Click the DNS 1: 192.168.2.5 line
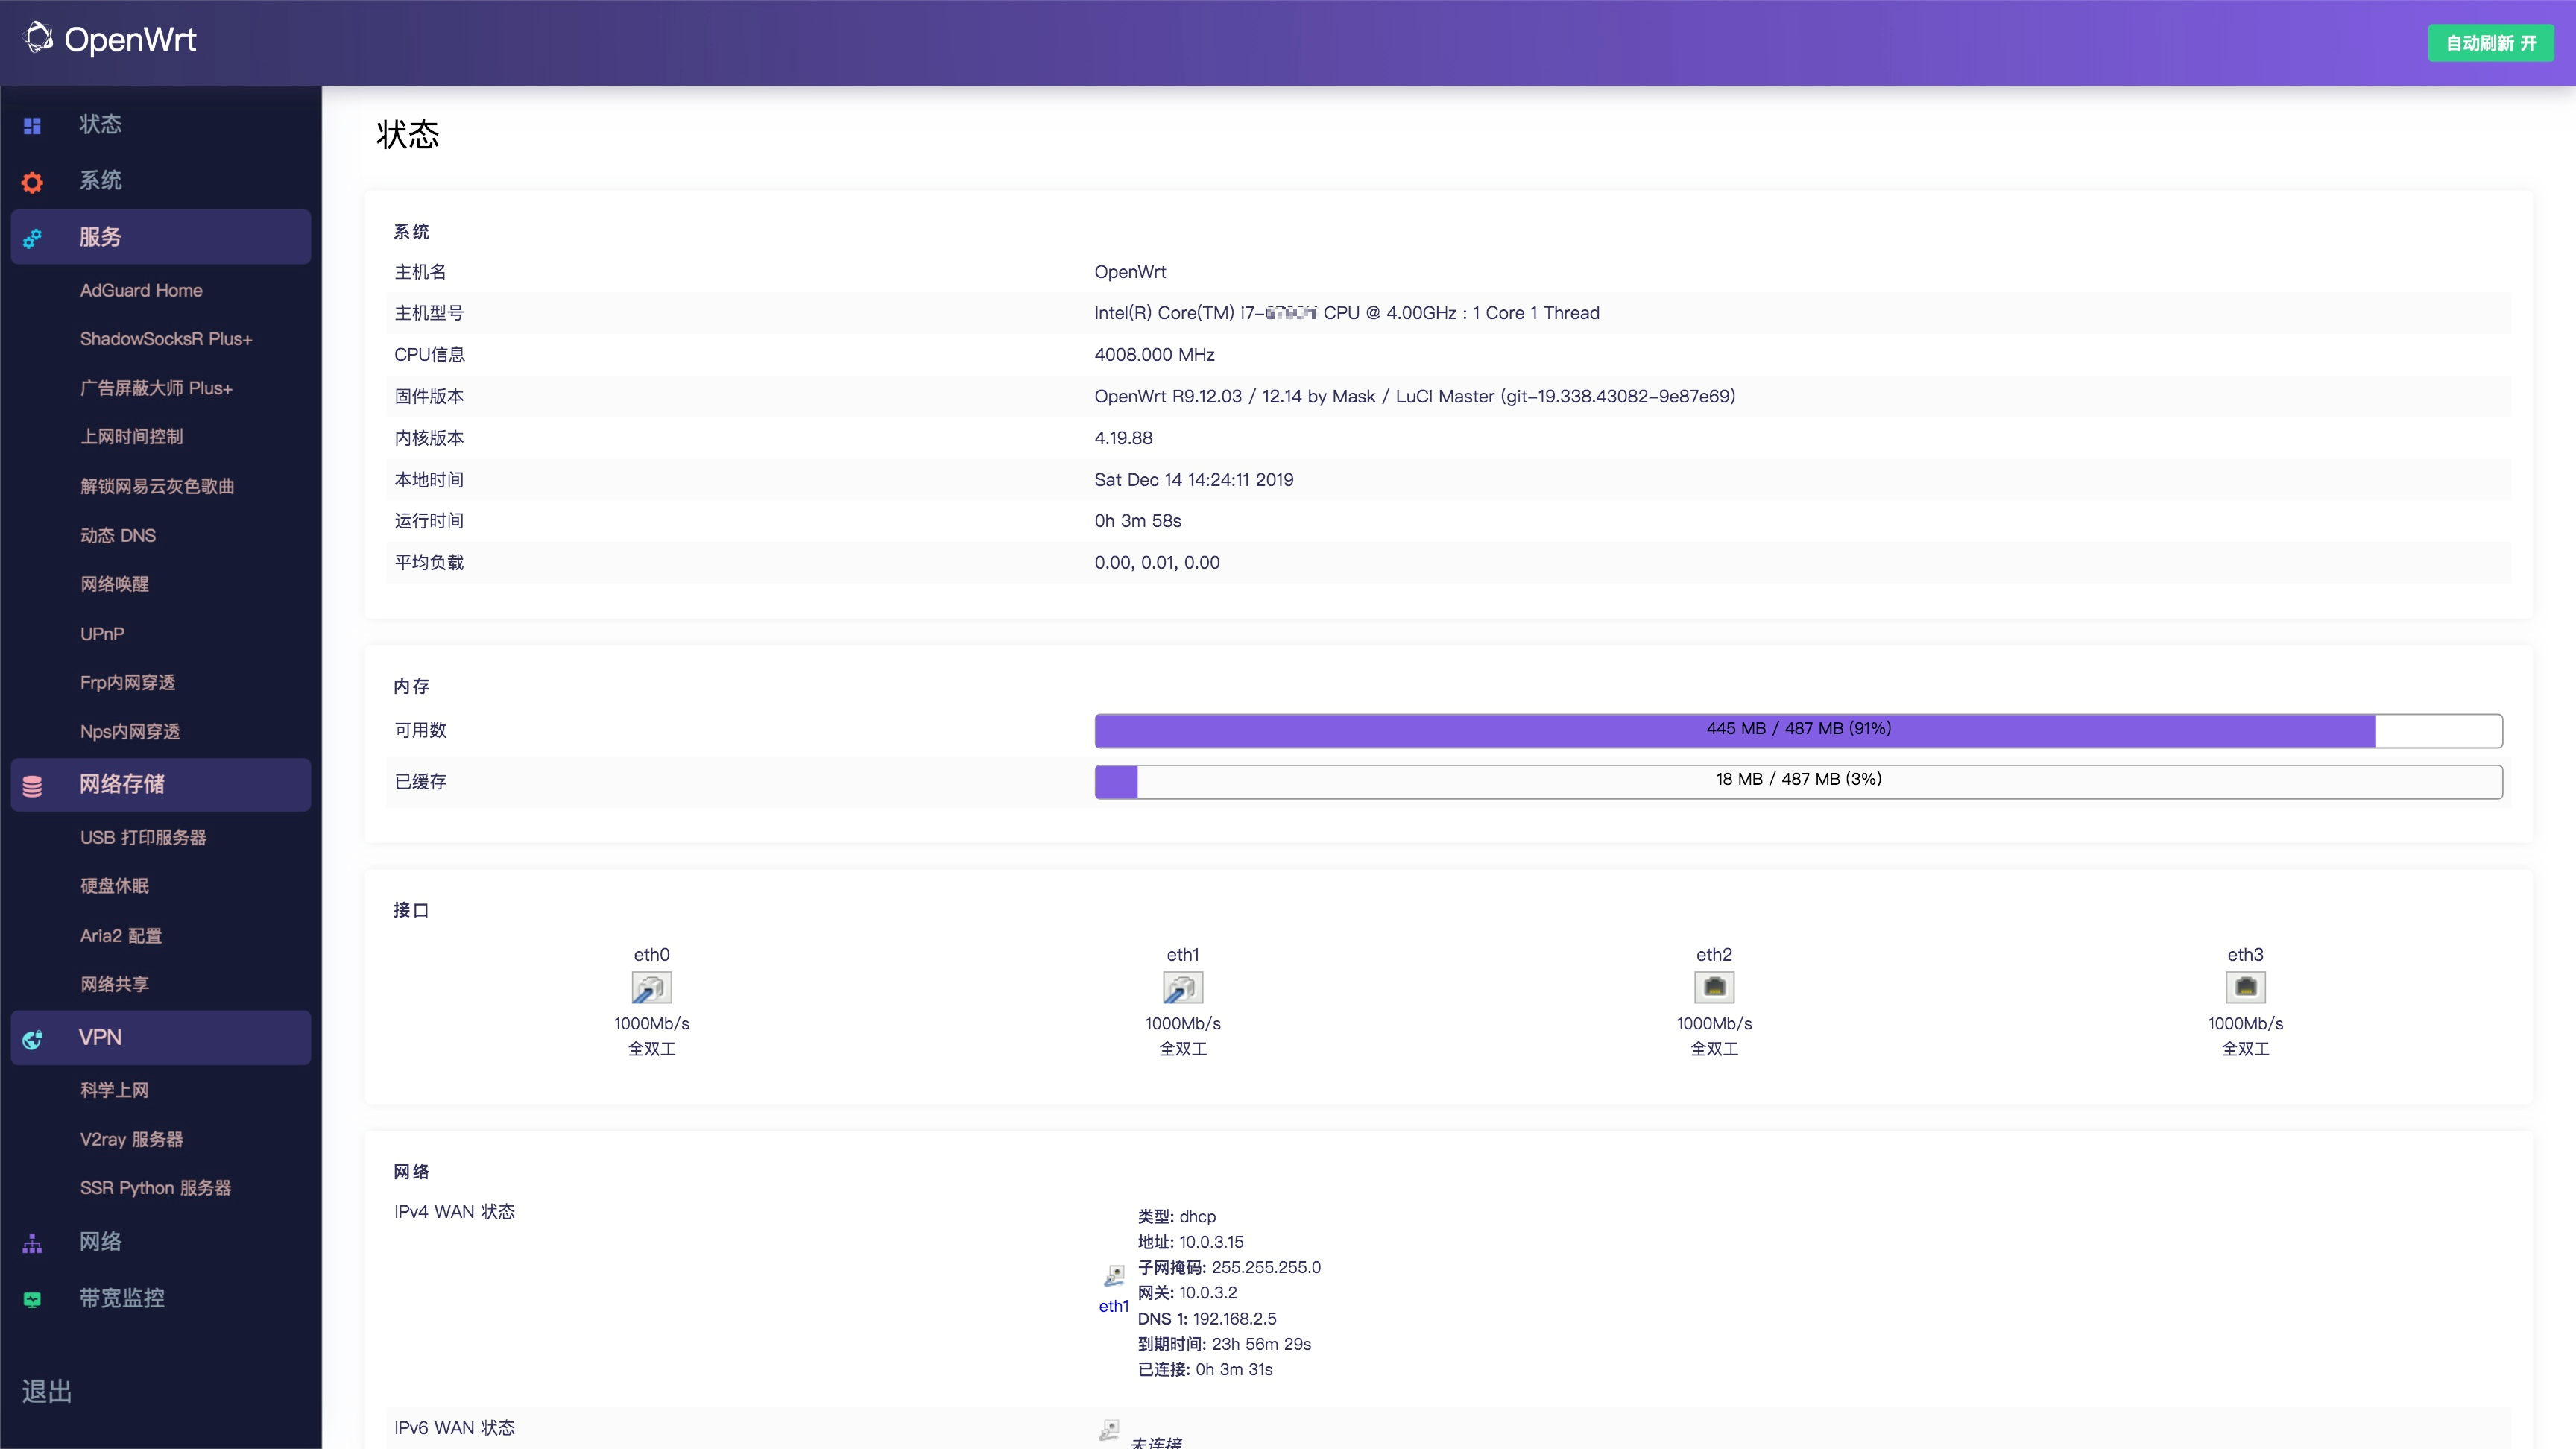The height and width of the screenshot is (1449, 2576). [1206, 1318]
